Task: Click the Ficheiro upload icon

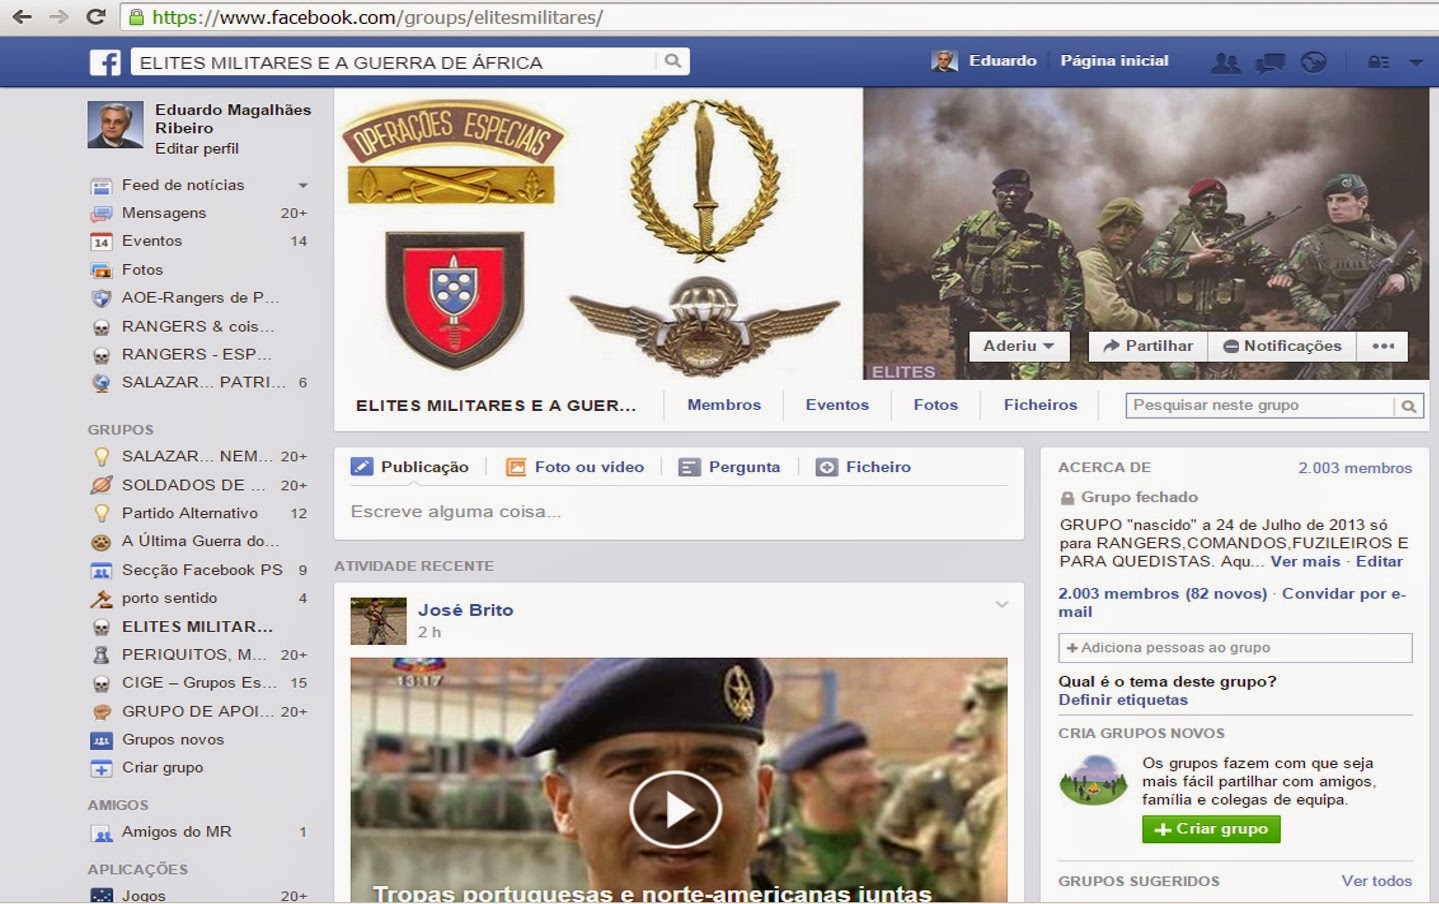Action: (827, 467)
